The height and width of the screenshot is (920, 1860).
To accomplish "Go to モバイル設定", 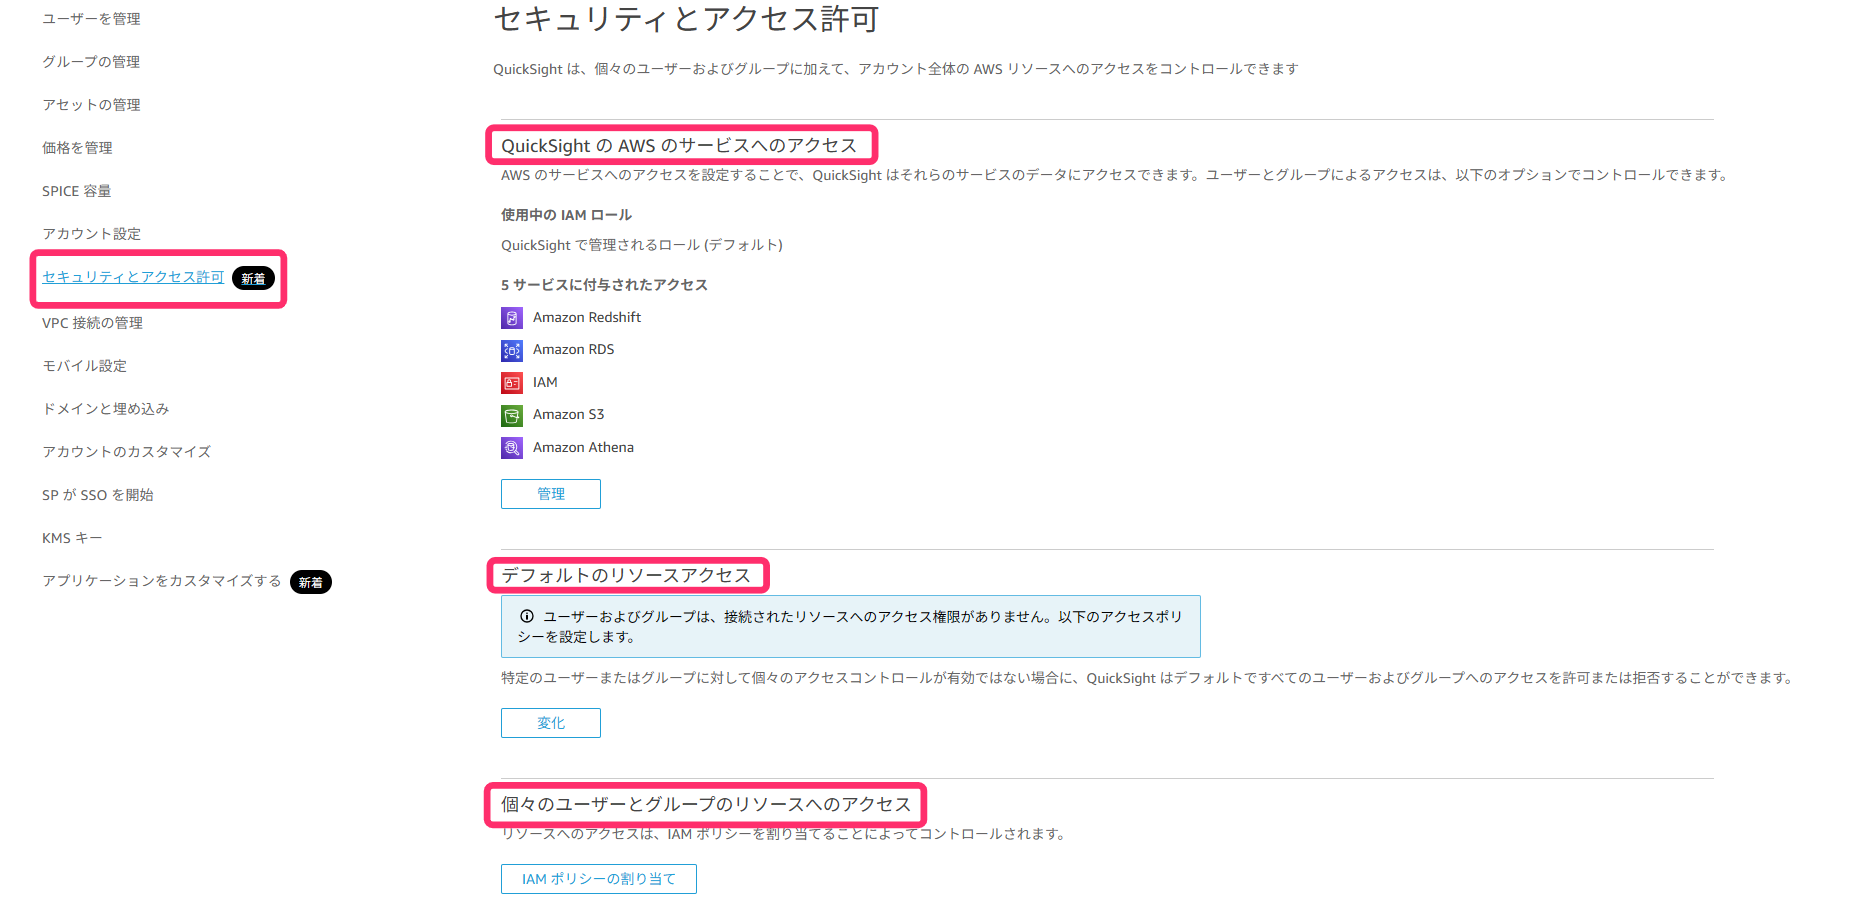I will 85,366.
